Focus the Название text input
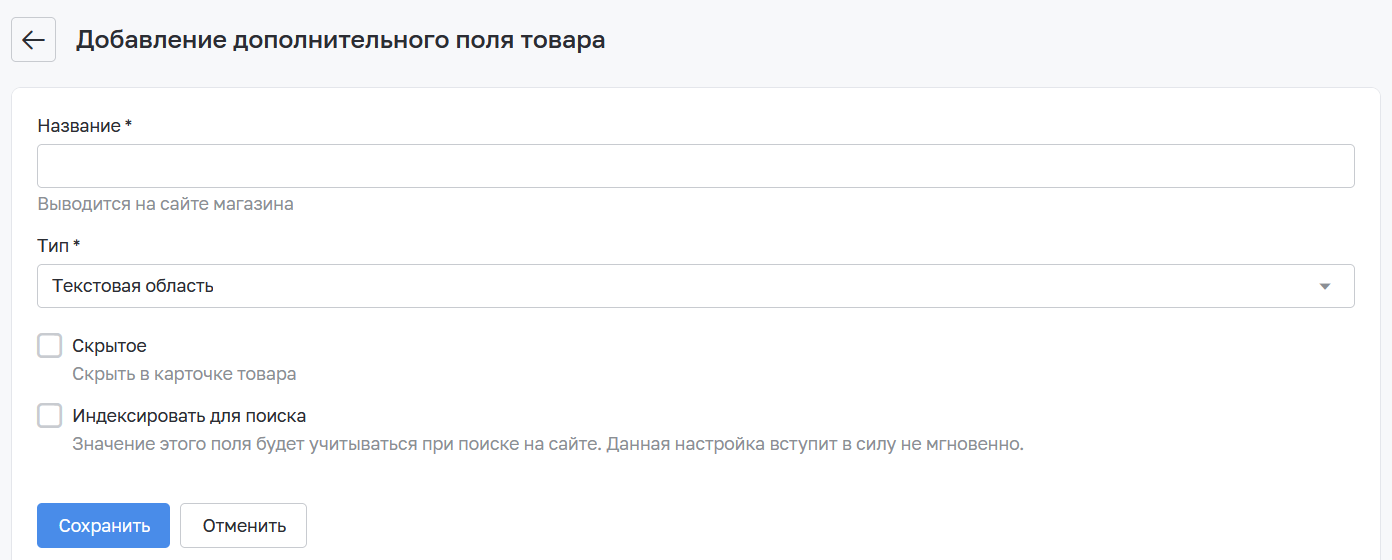Viewport: 1392px width, 560px height. click(x=696, y=166)
